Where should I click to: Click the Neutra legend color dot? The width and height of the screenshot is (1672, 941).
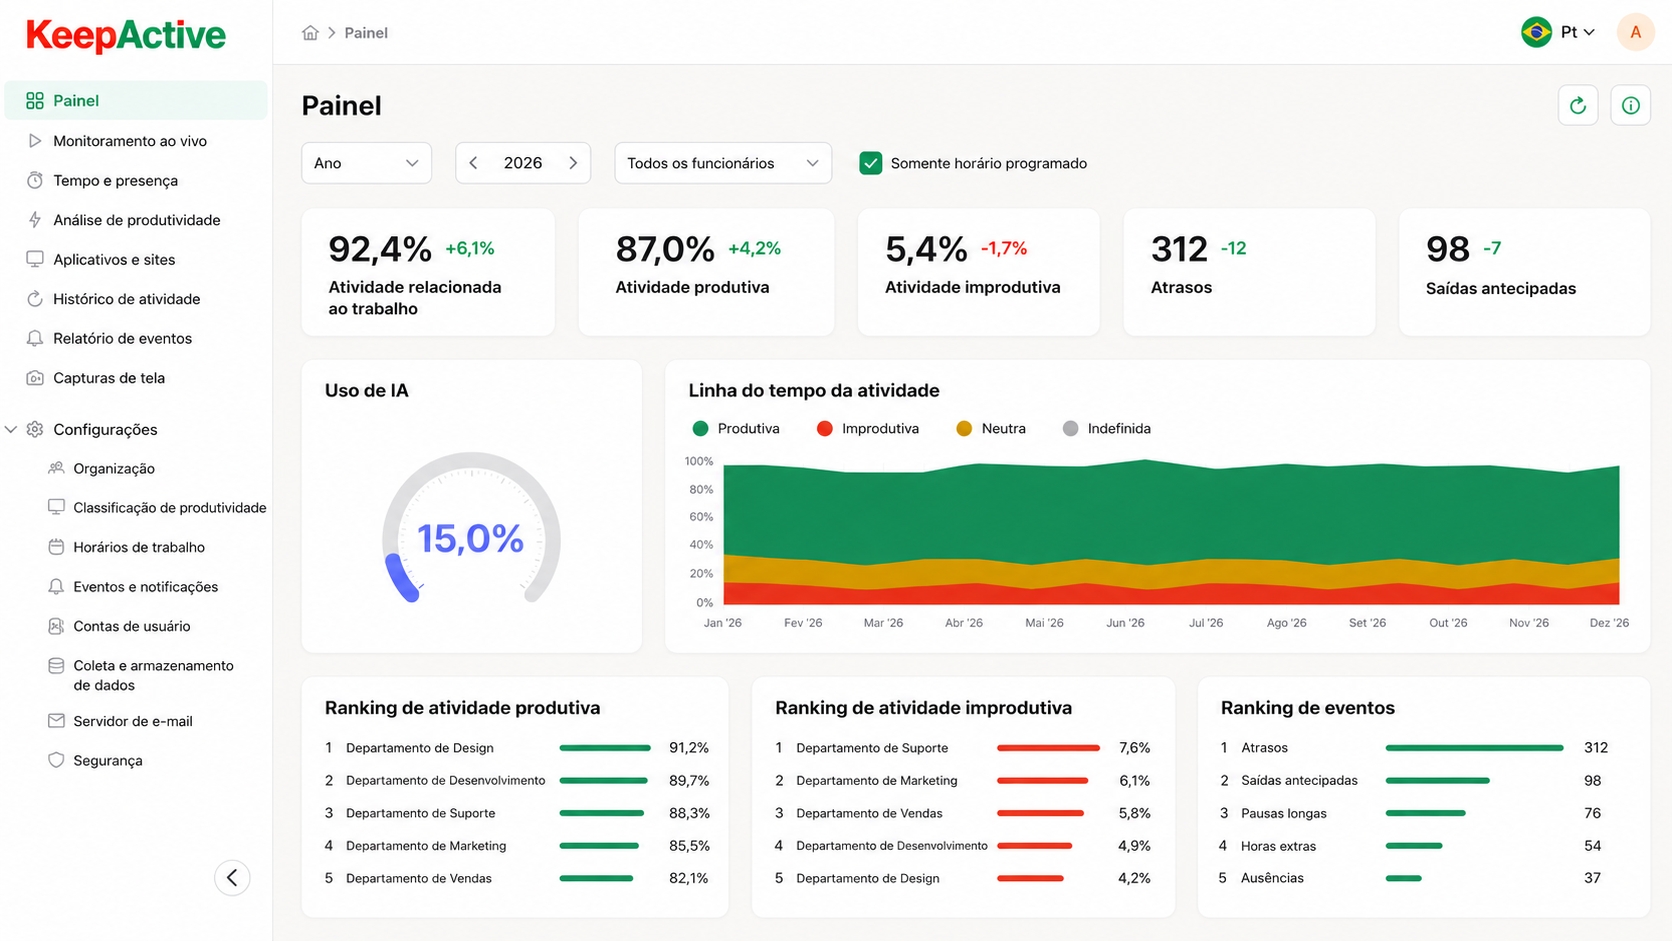point(964,428)
